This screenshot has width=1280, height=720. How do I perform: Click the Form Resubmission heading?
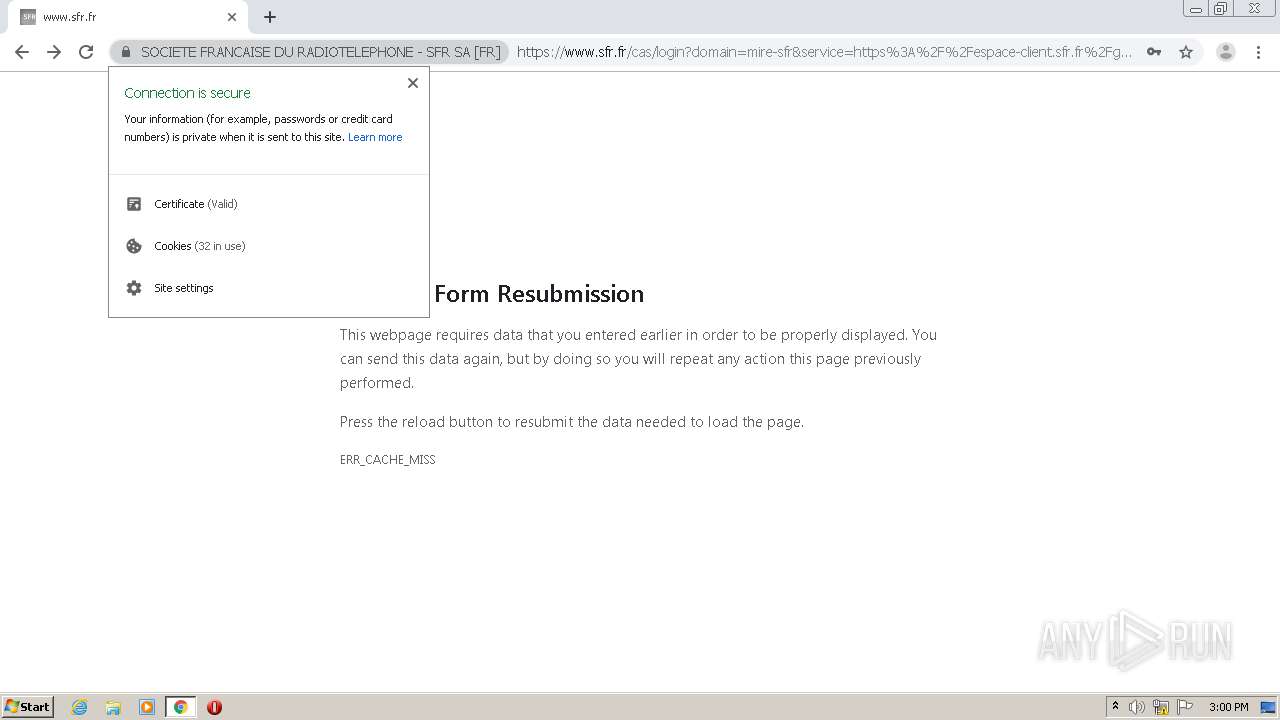pos(539,294)
